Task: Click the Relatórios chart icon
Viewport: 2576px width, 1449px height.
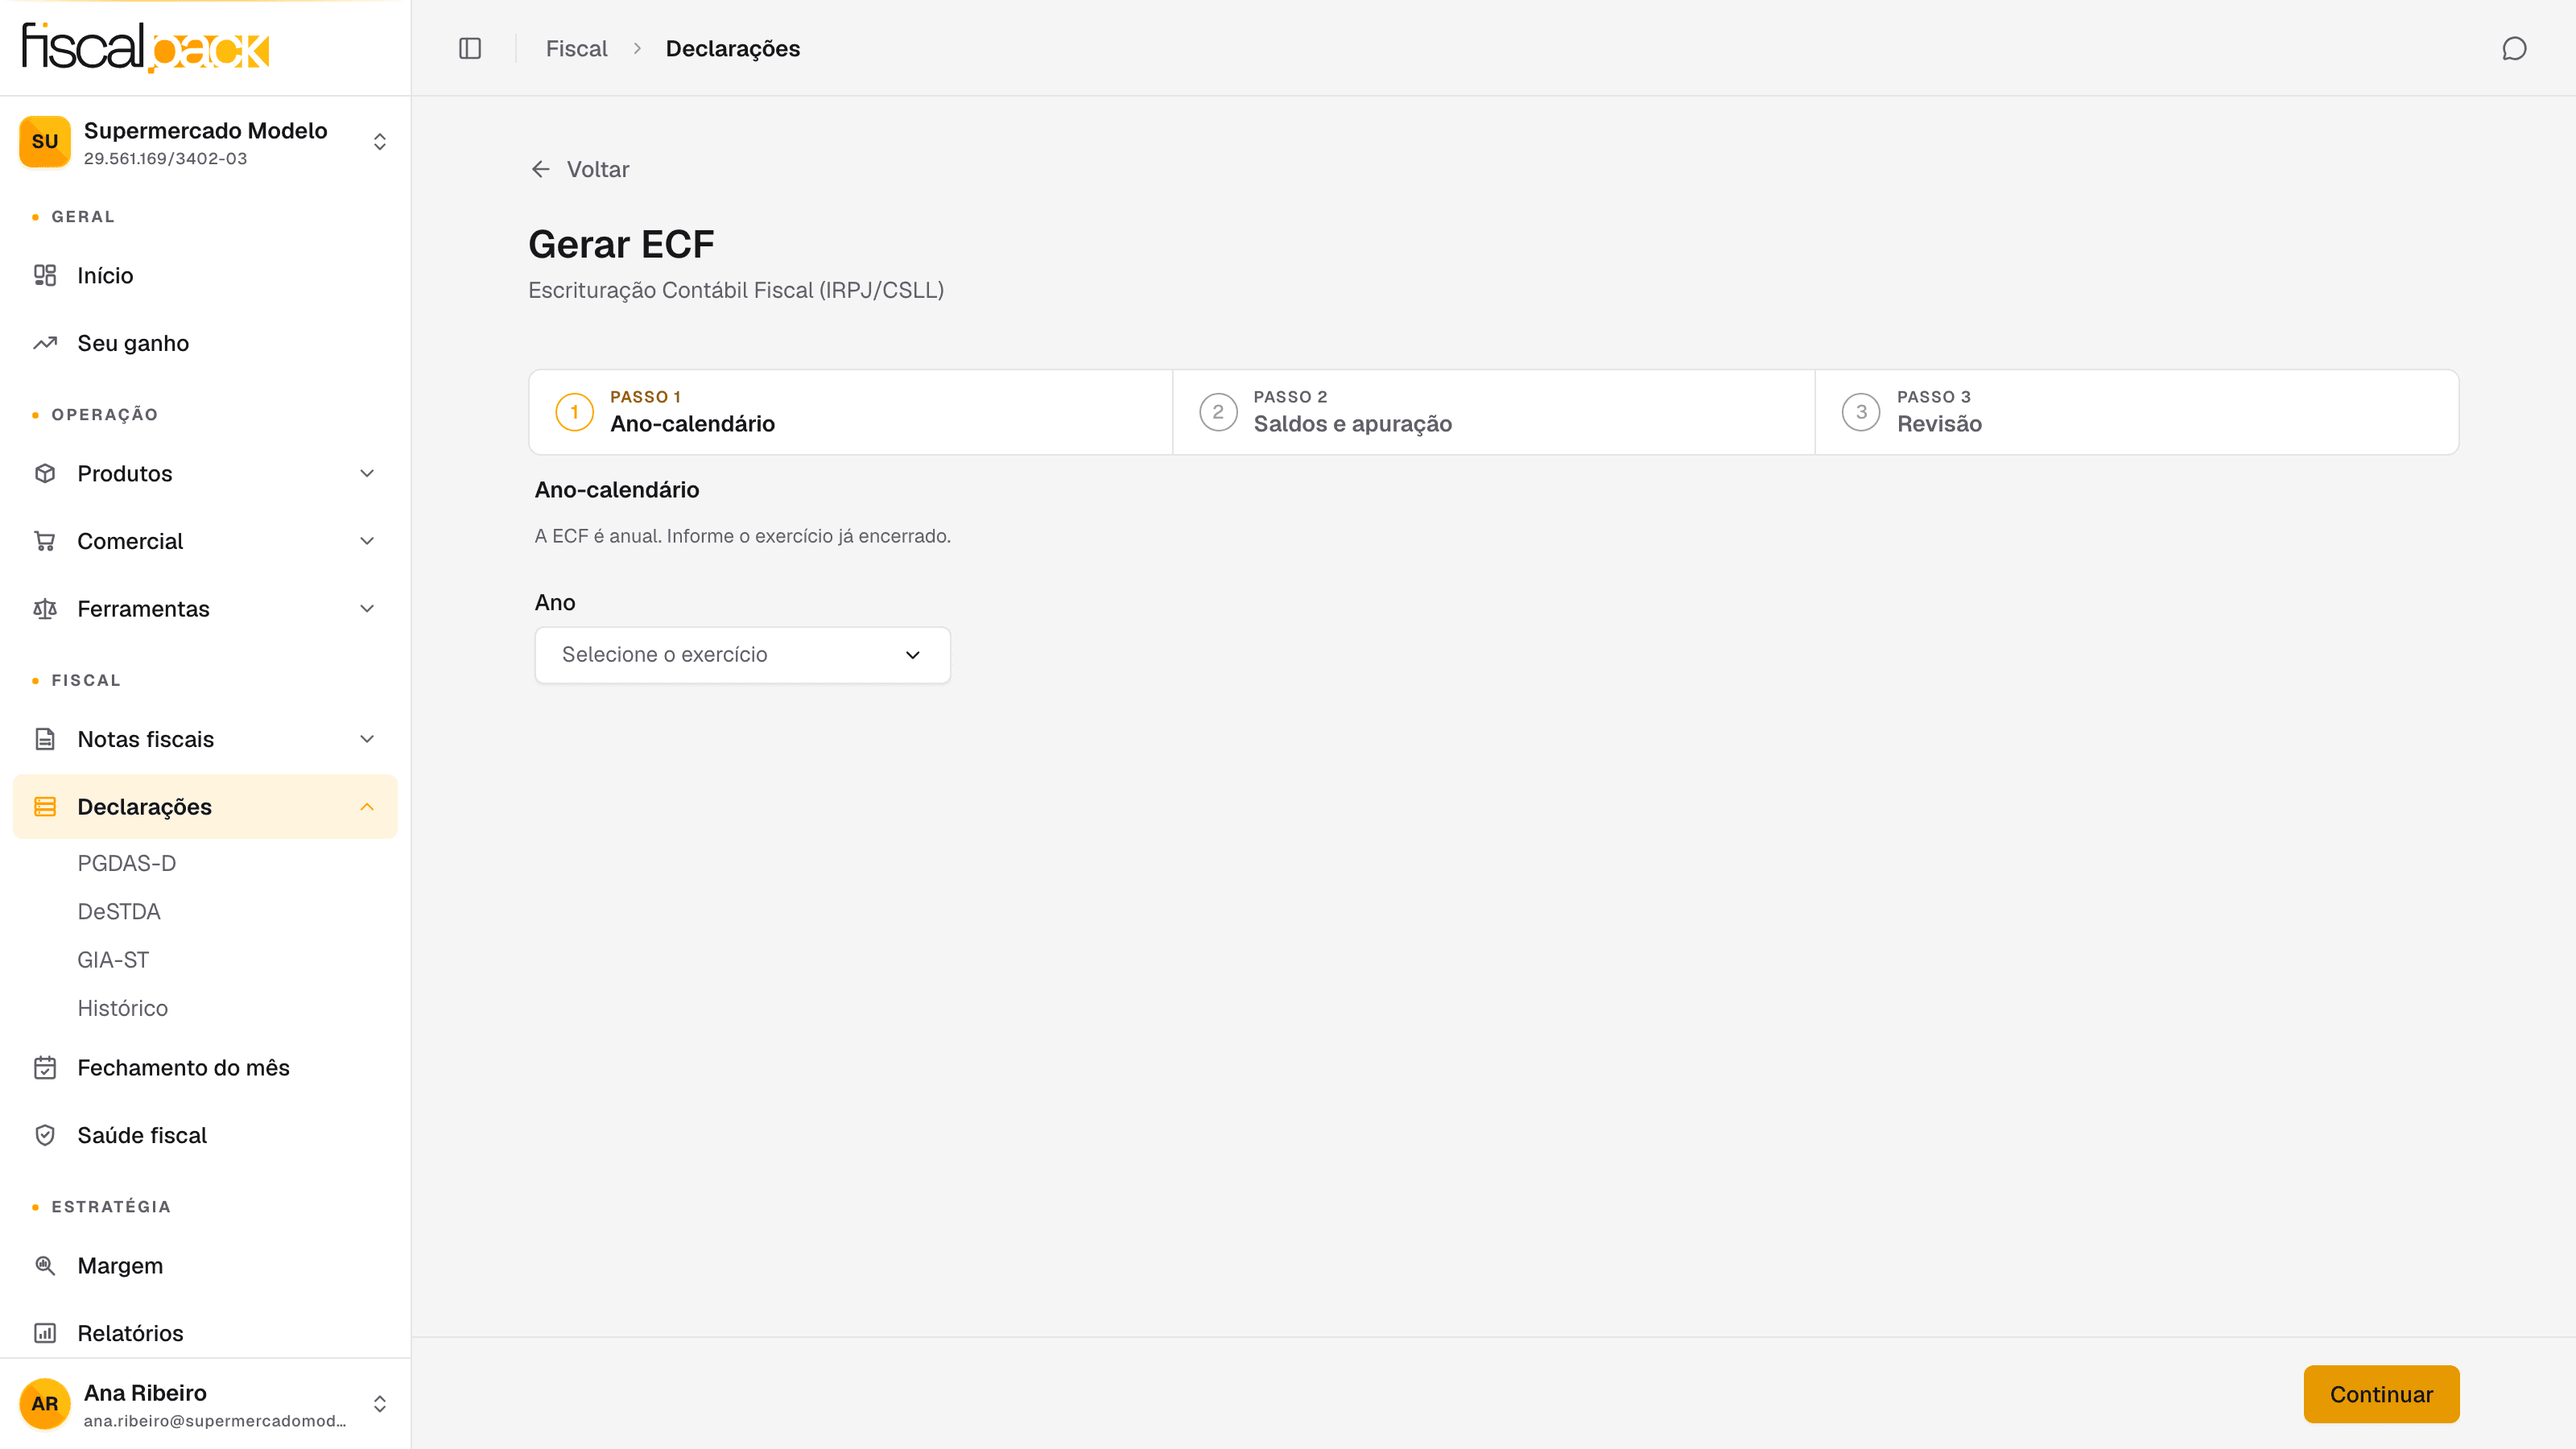Action: click(x=45, y=1333)
